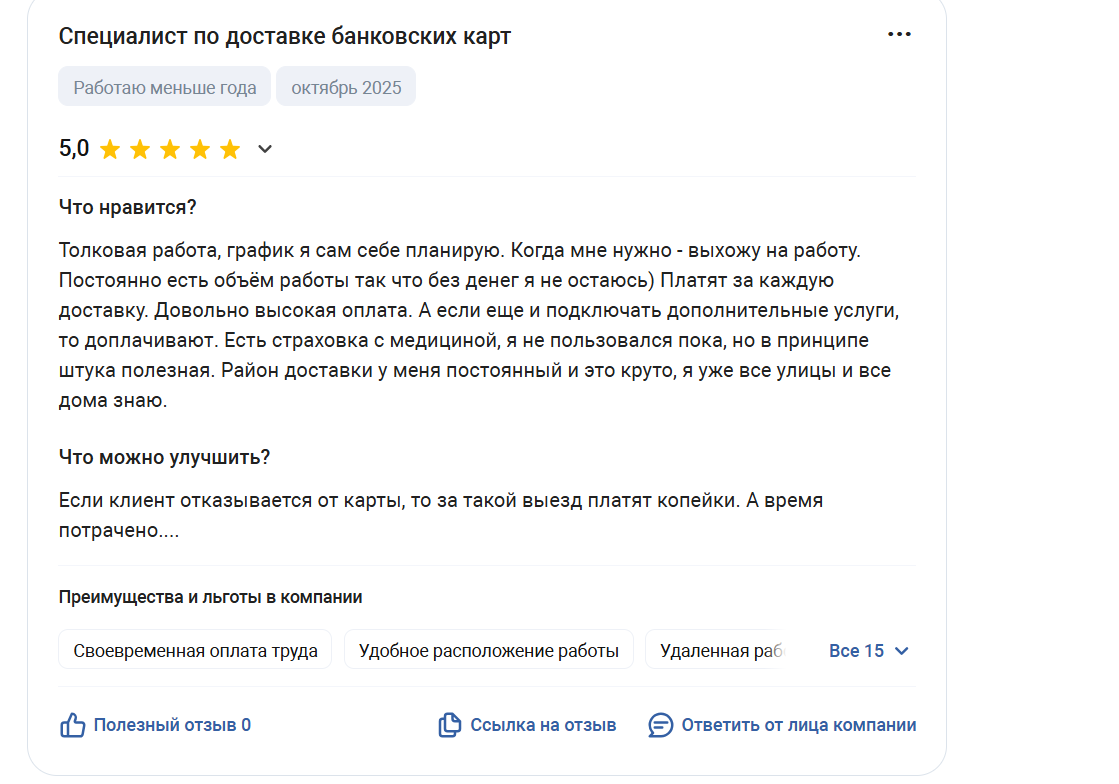Viewport: 1119px width, 784px height.
Task: Click the chevron next to 'Все 15'
Action: pos(902,651)
